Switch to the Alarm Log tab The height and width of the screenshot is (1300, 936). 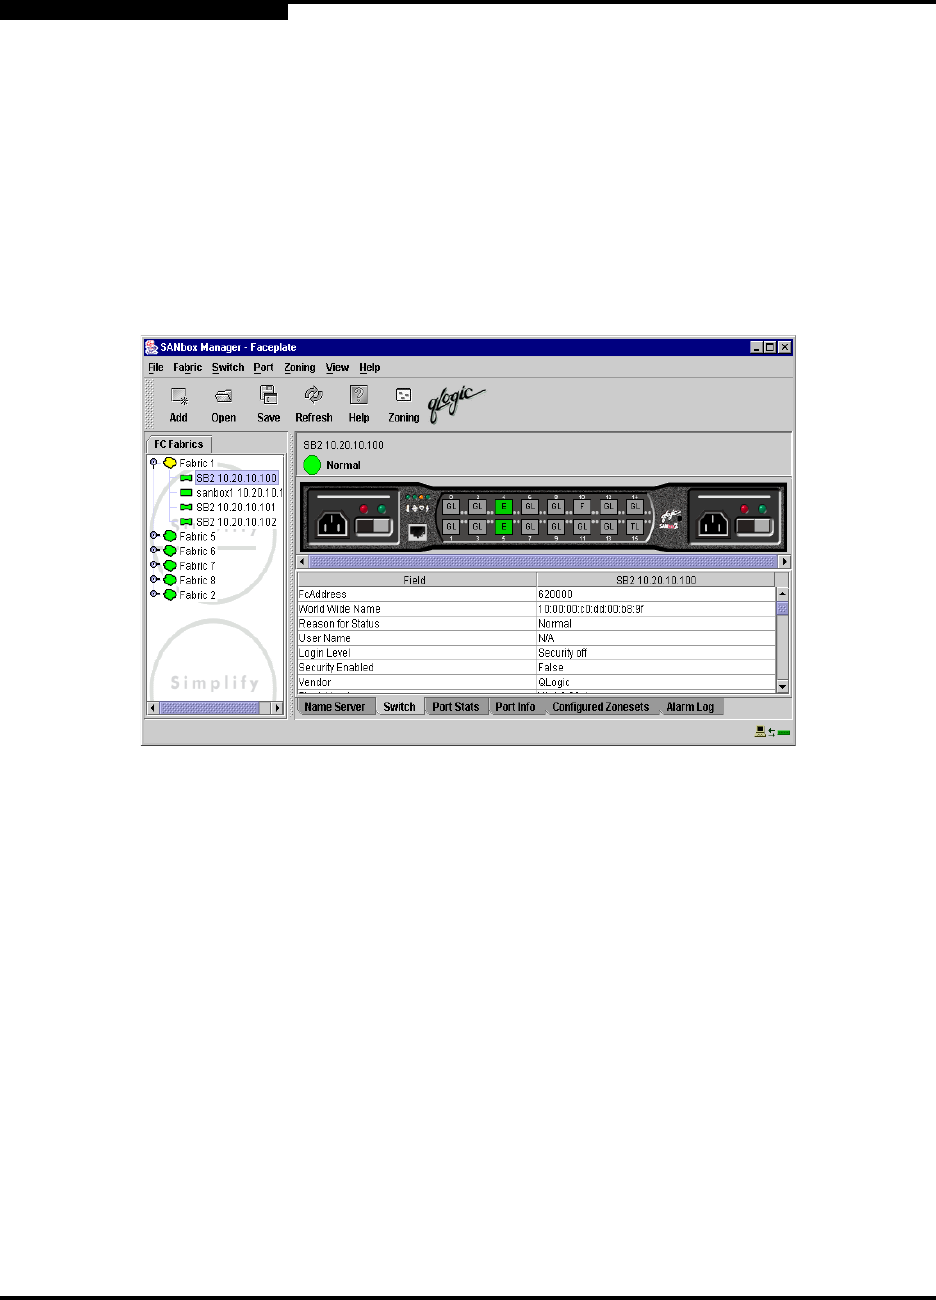tap(691, 707)
